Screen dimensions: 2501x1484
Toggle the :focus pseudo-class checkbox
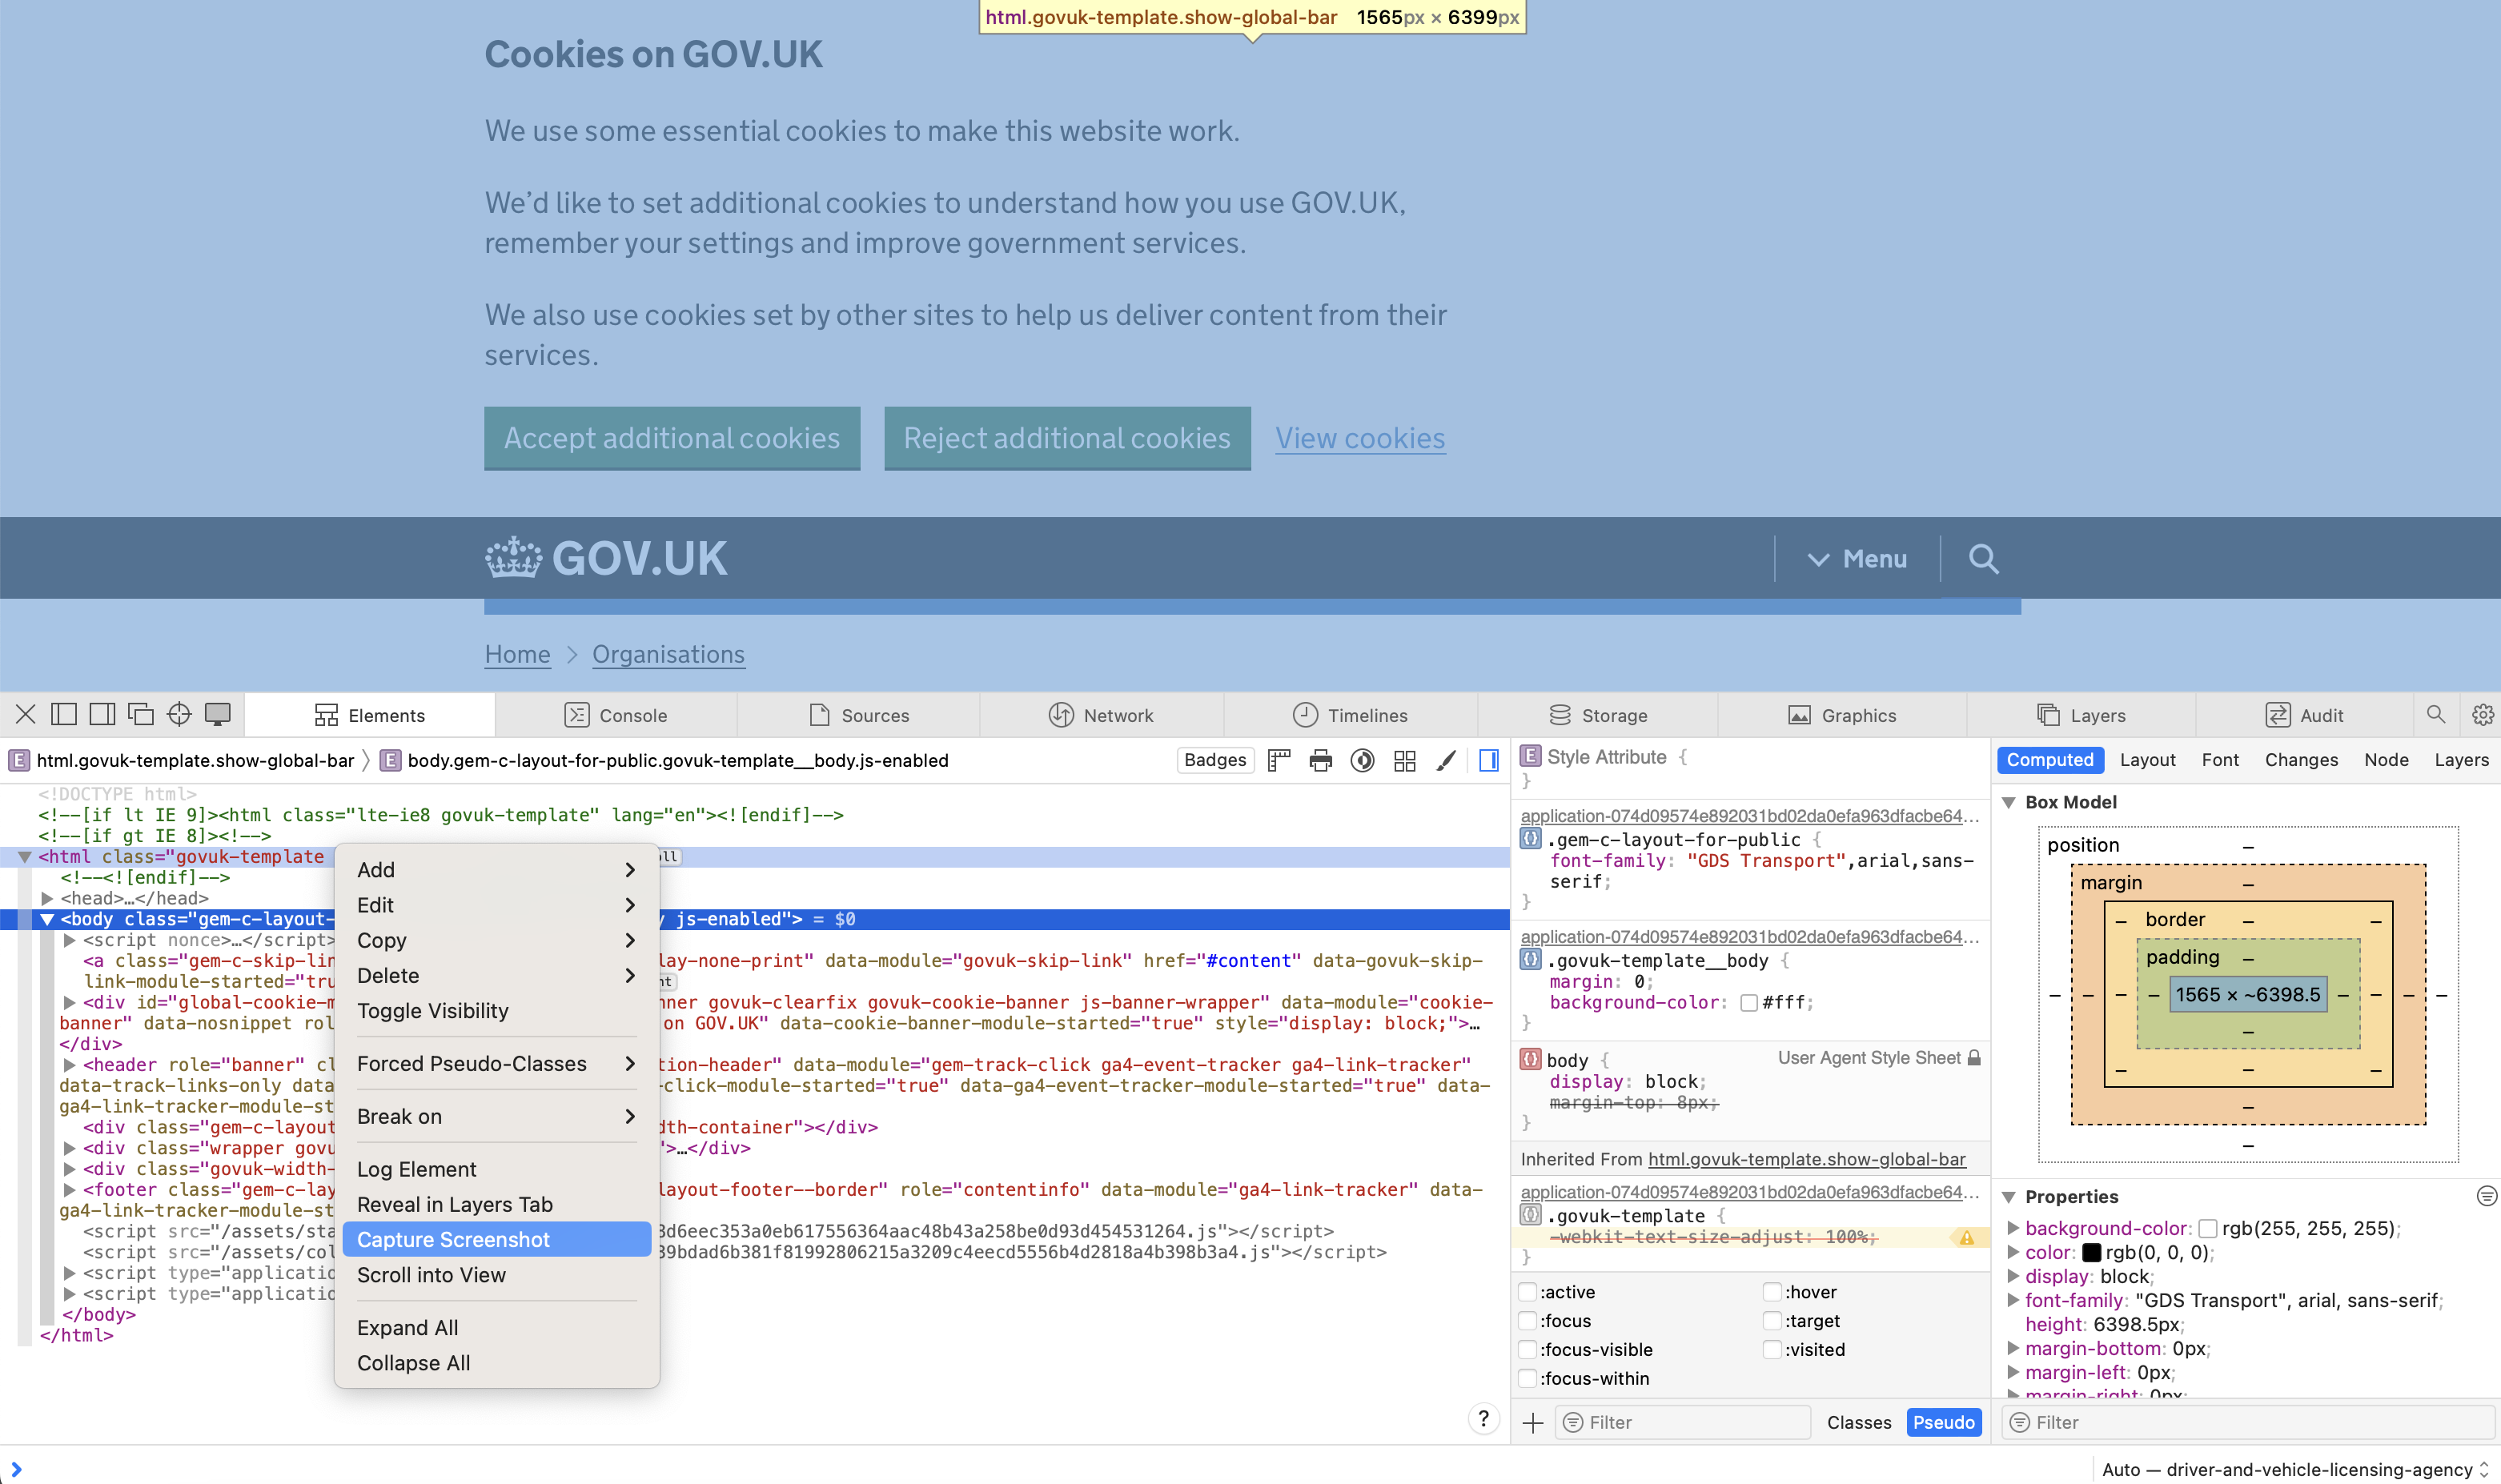pyautogui.click(x=1528, y=1321)
